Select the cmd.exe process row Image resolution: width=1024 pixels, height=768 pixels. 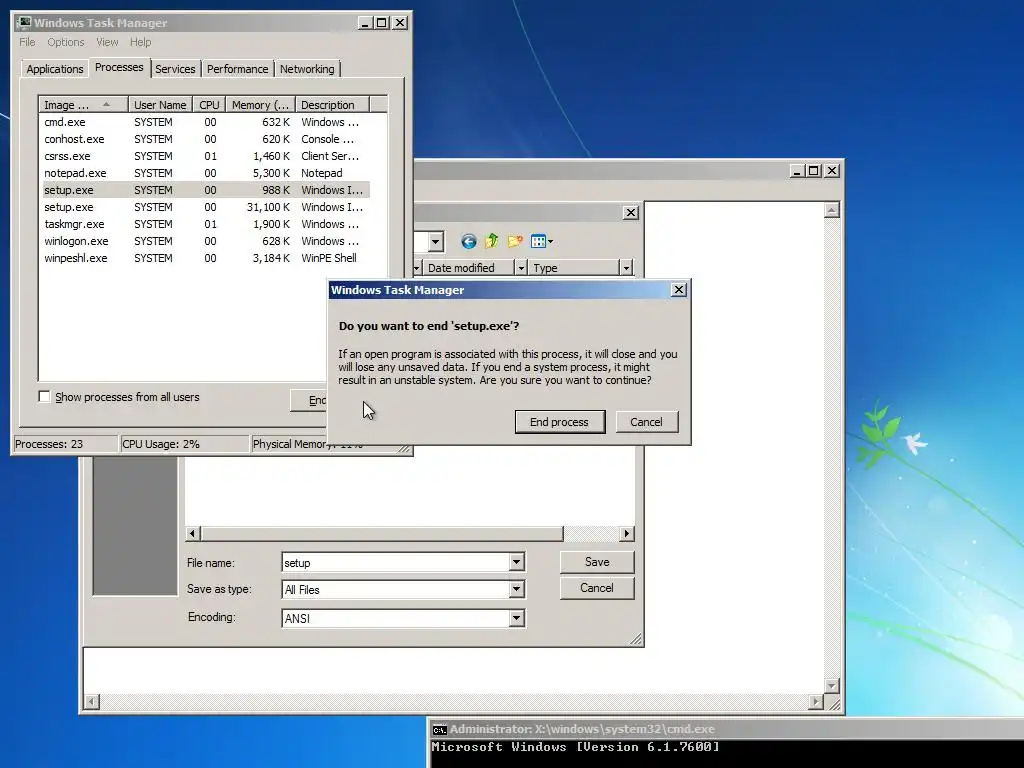click(x=204, y=122)
